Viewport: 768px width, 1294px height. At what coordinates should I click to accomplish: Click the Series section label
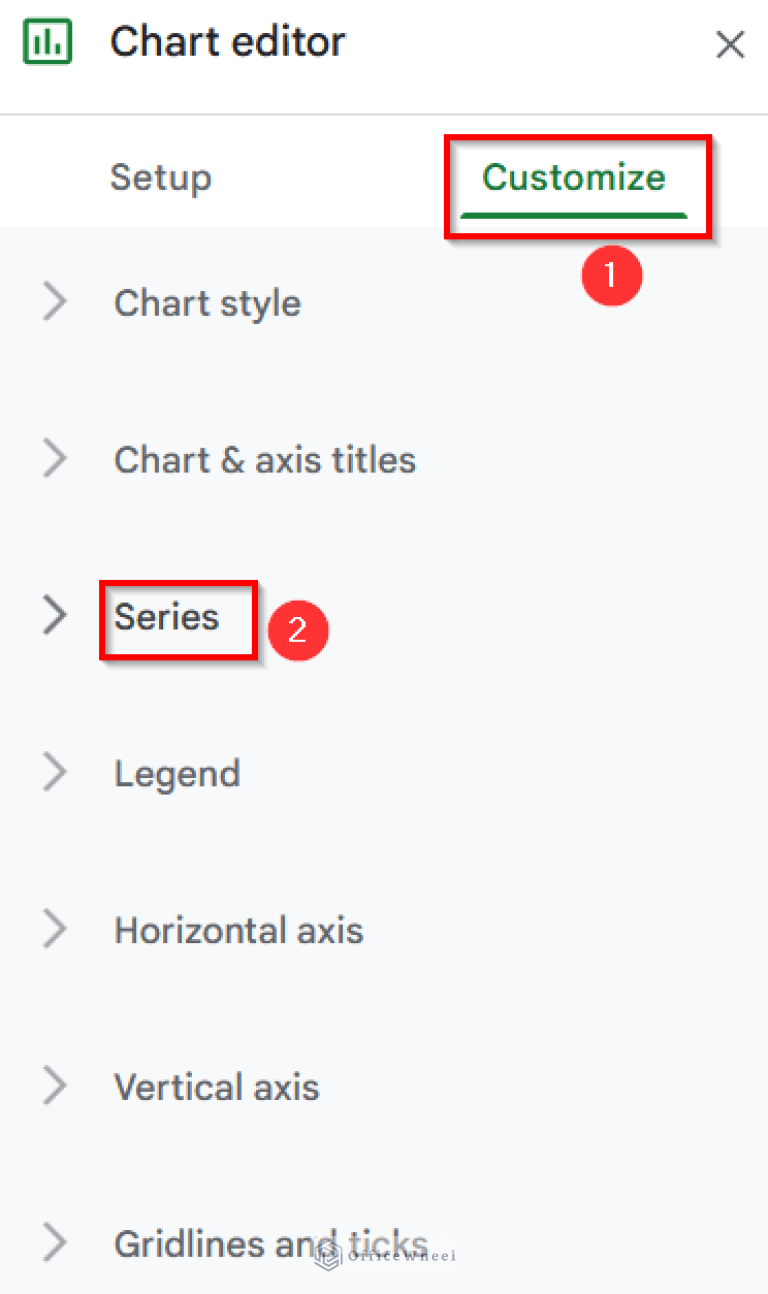point(166,616)
